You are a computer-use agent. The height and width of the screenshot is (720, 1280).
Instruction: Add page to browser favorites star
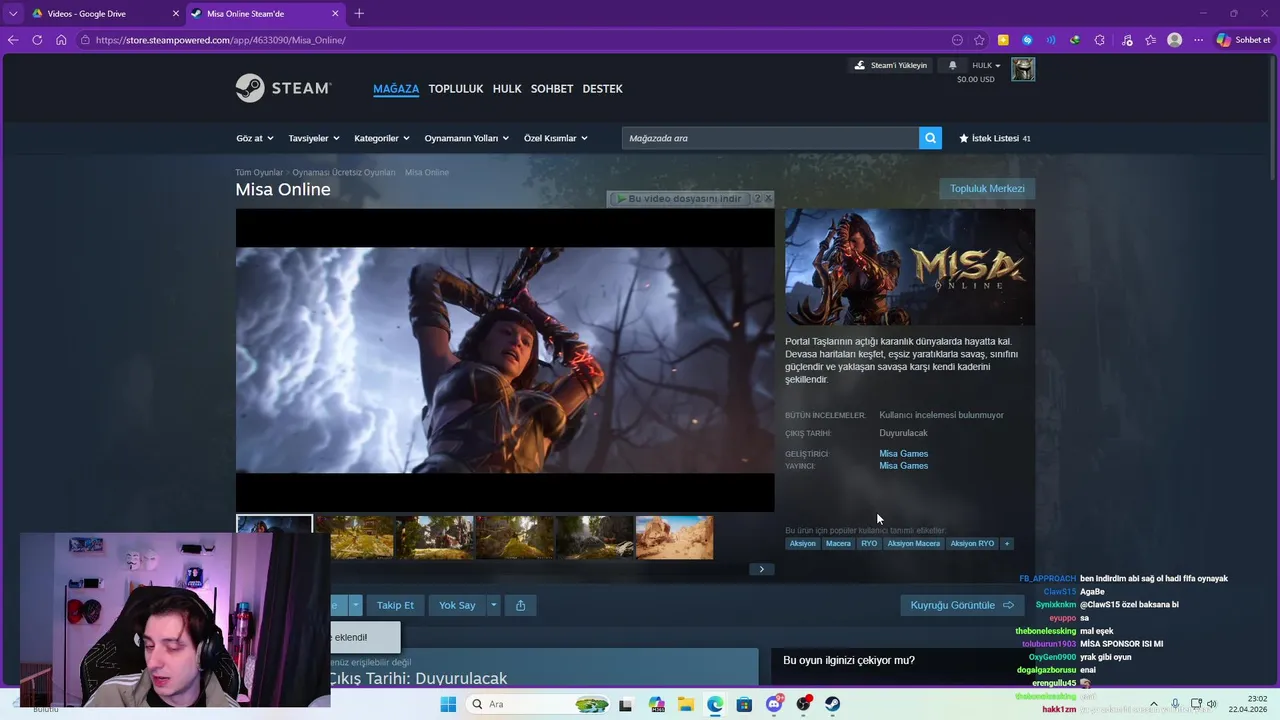click(979, 40)
